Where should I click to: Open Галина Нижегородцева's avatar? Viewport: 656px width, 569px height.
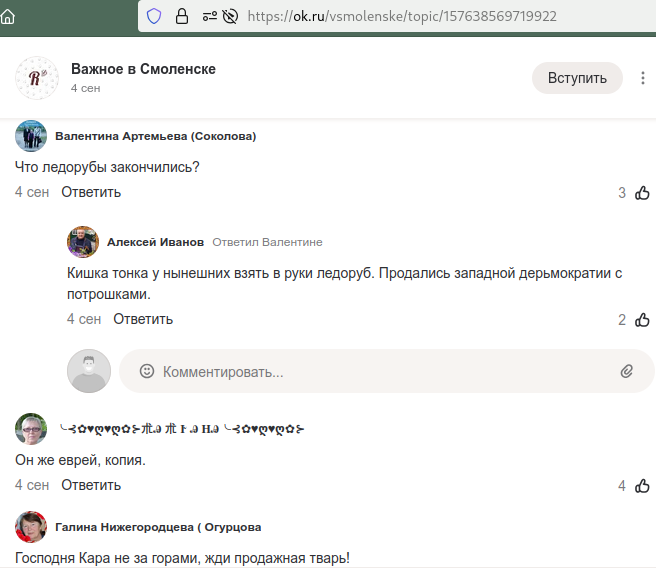(31, 527)
